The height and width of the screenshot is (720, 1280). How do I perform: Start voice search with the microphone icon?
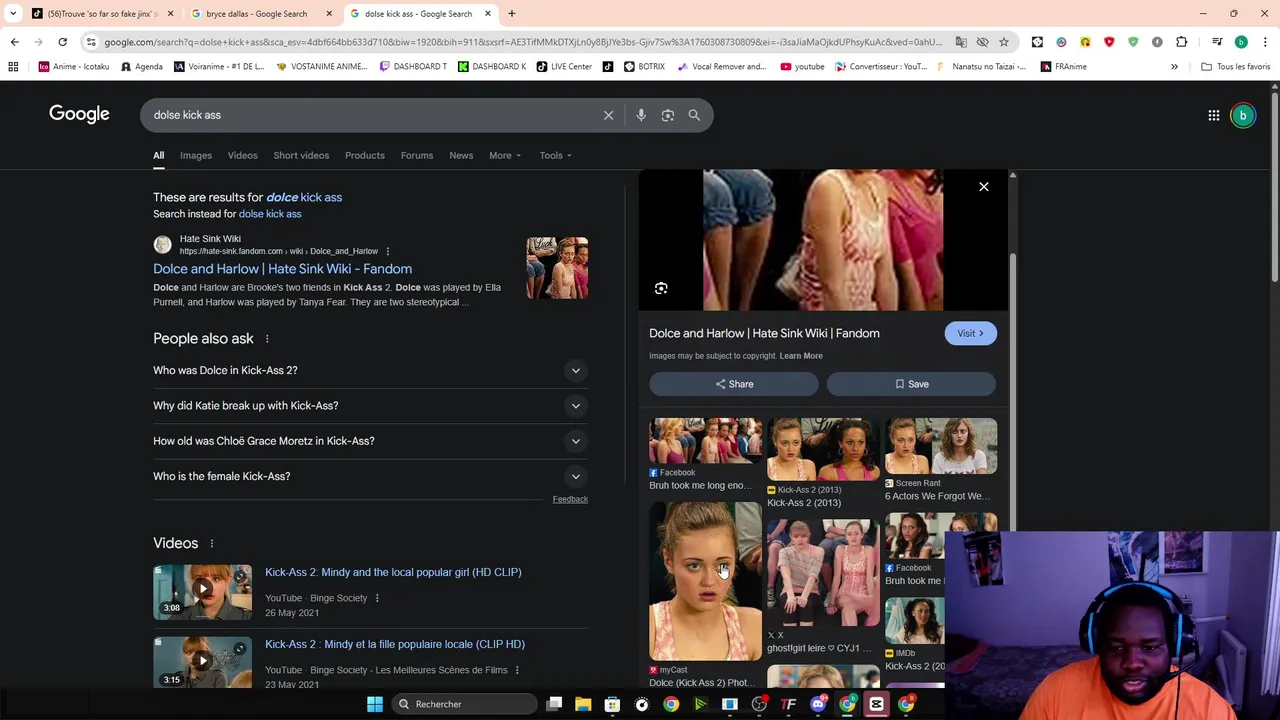click(x=641, y=115)
